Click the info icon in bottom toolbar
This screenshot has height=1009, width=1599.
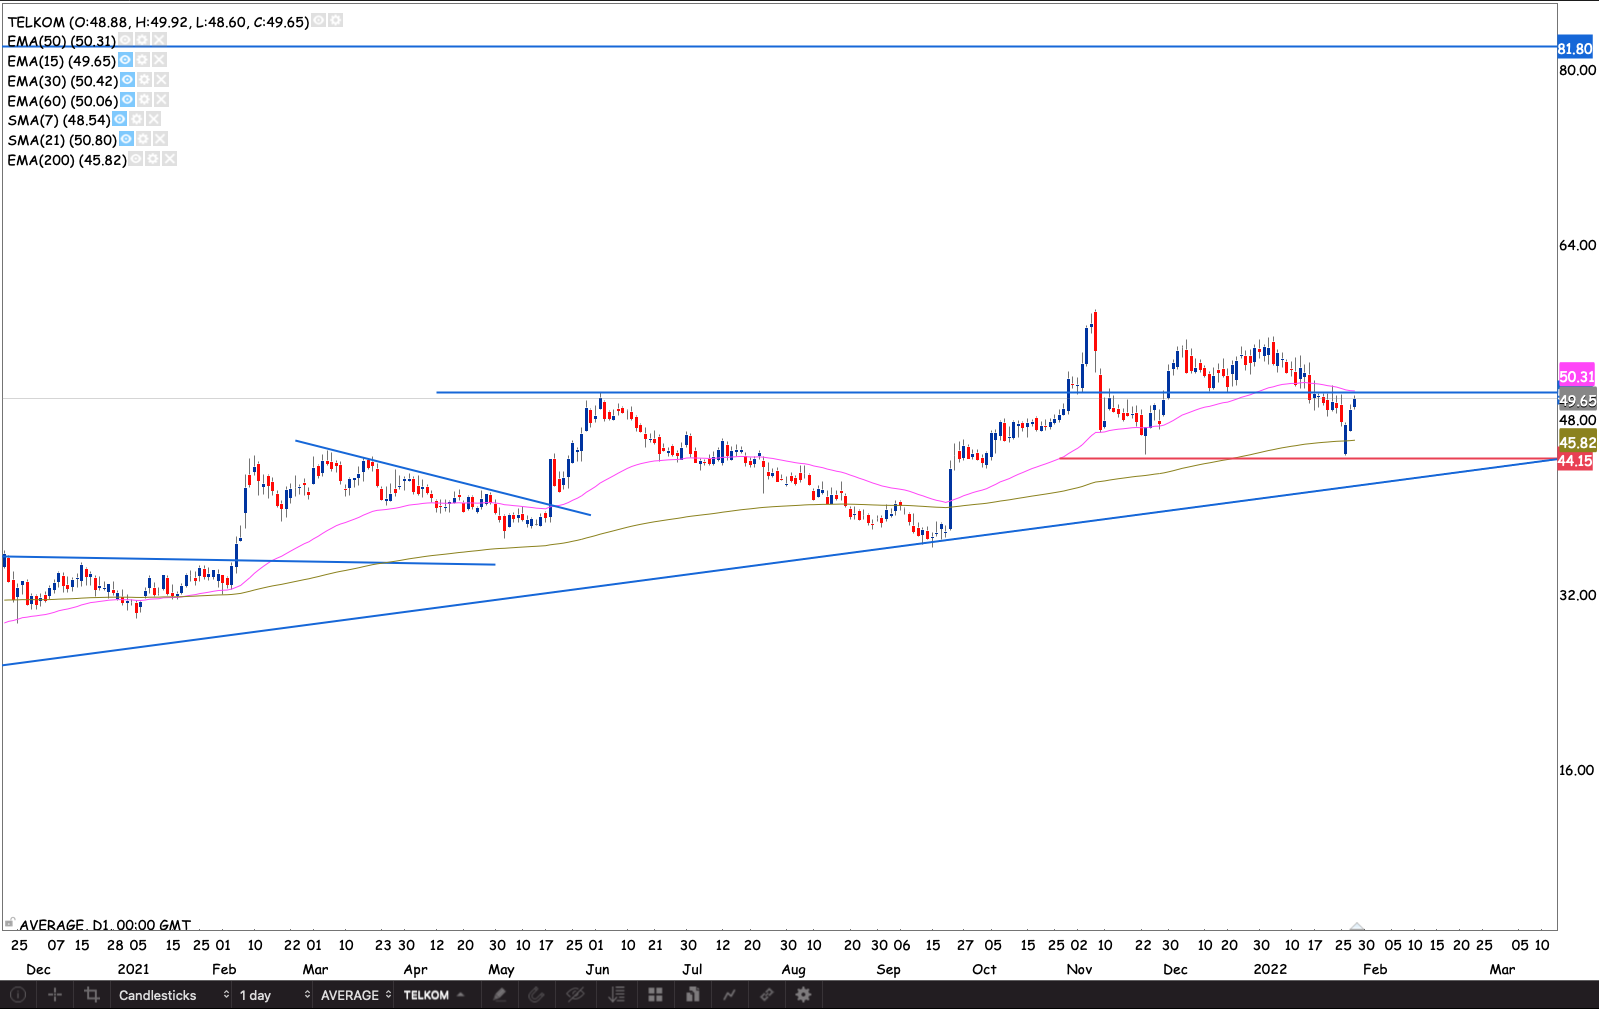pos(18,995)
